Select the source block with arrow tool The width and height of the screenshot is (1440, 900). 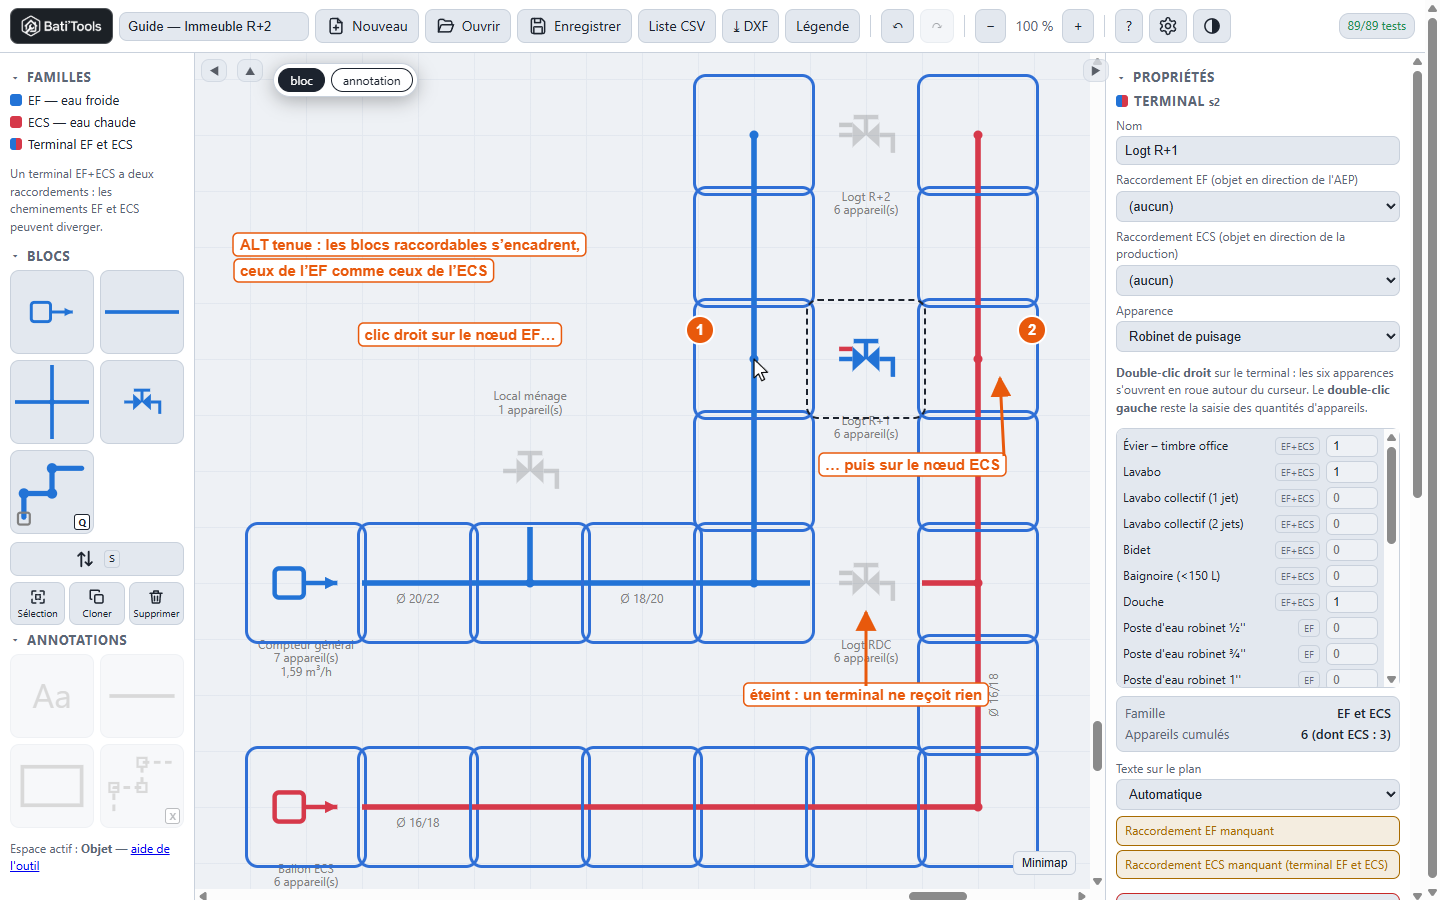pos(52,312)
